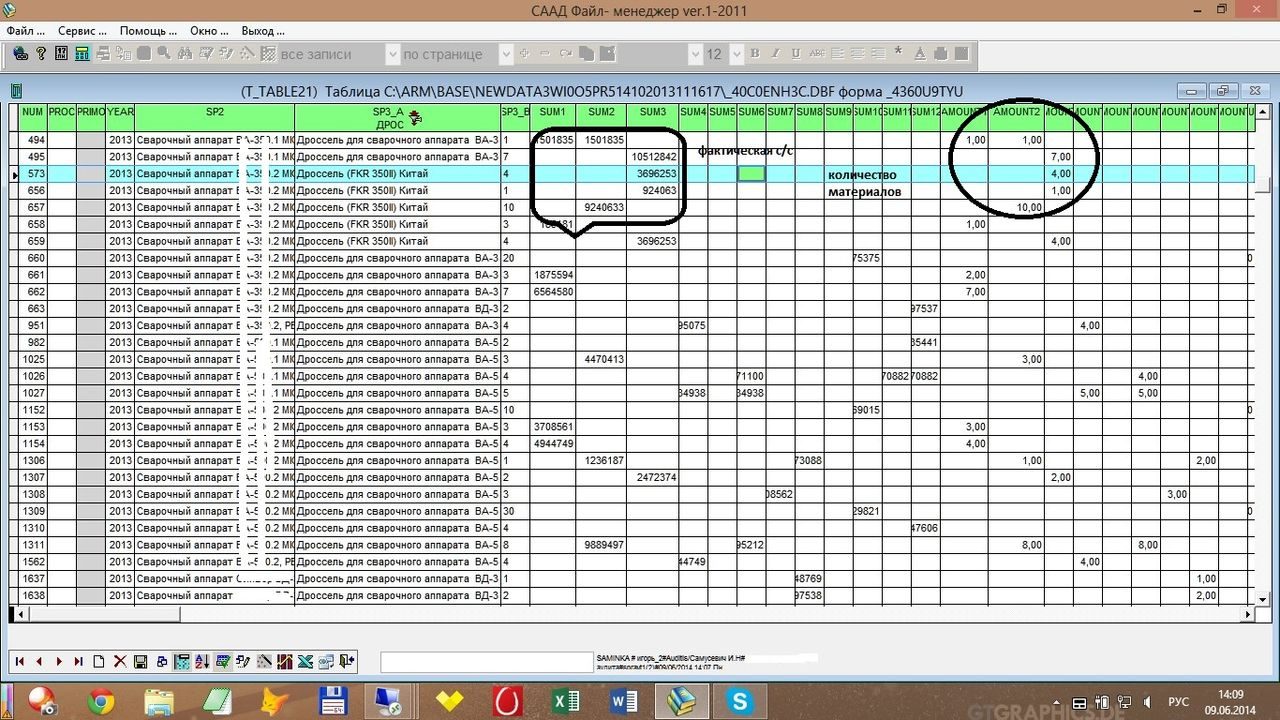
Task: Click the SP3_A column header
Action: [397, 118]
